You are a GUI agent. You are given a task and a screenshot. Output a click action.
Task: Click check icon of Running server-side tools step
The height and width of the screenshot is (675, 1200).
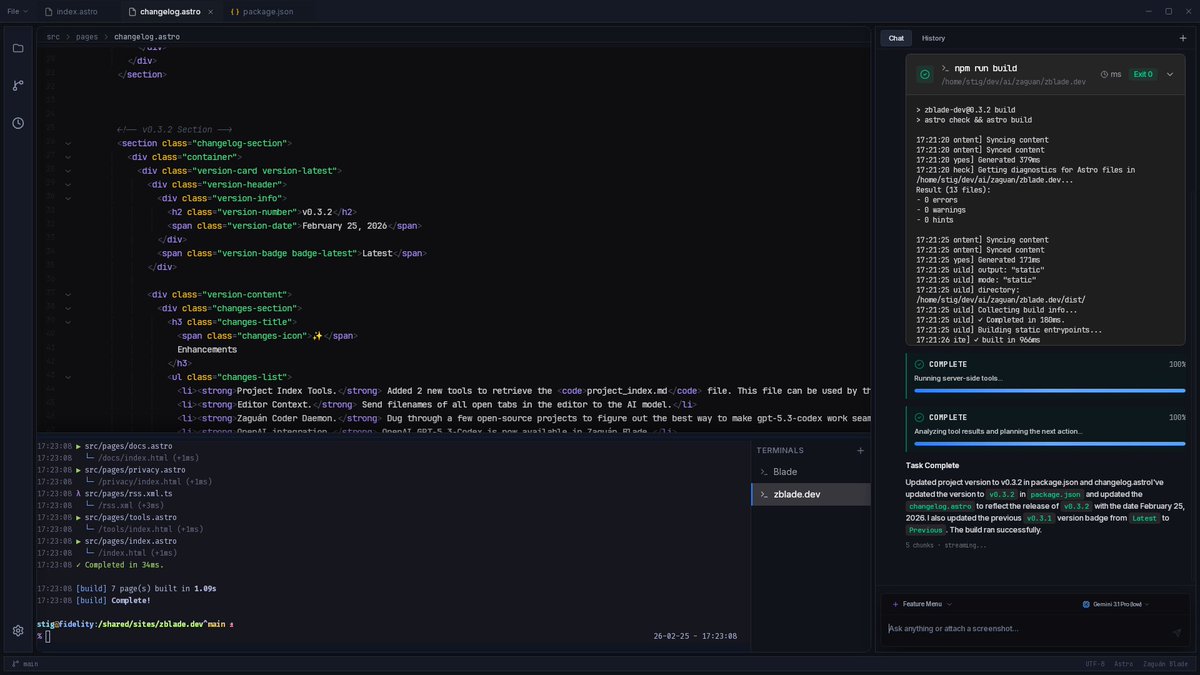click(x=919, y=364)
